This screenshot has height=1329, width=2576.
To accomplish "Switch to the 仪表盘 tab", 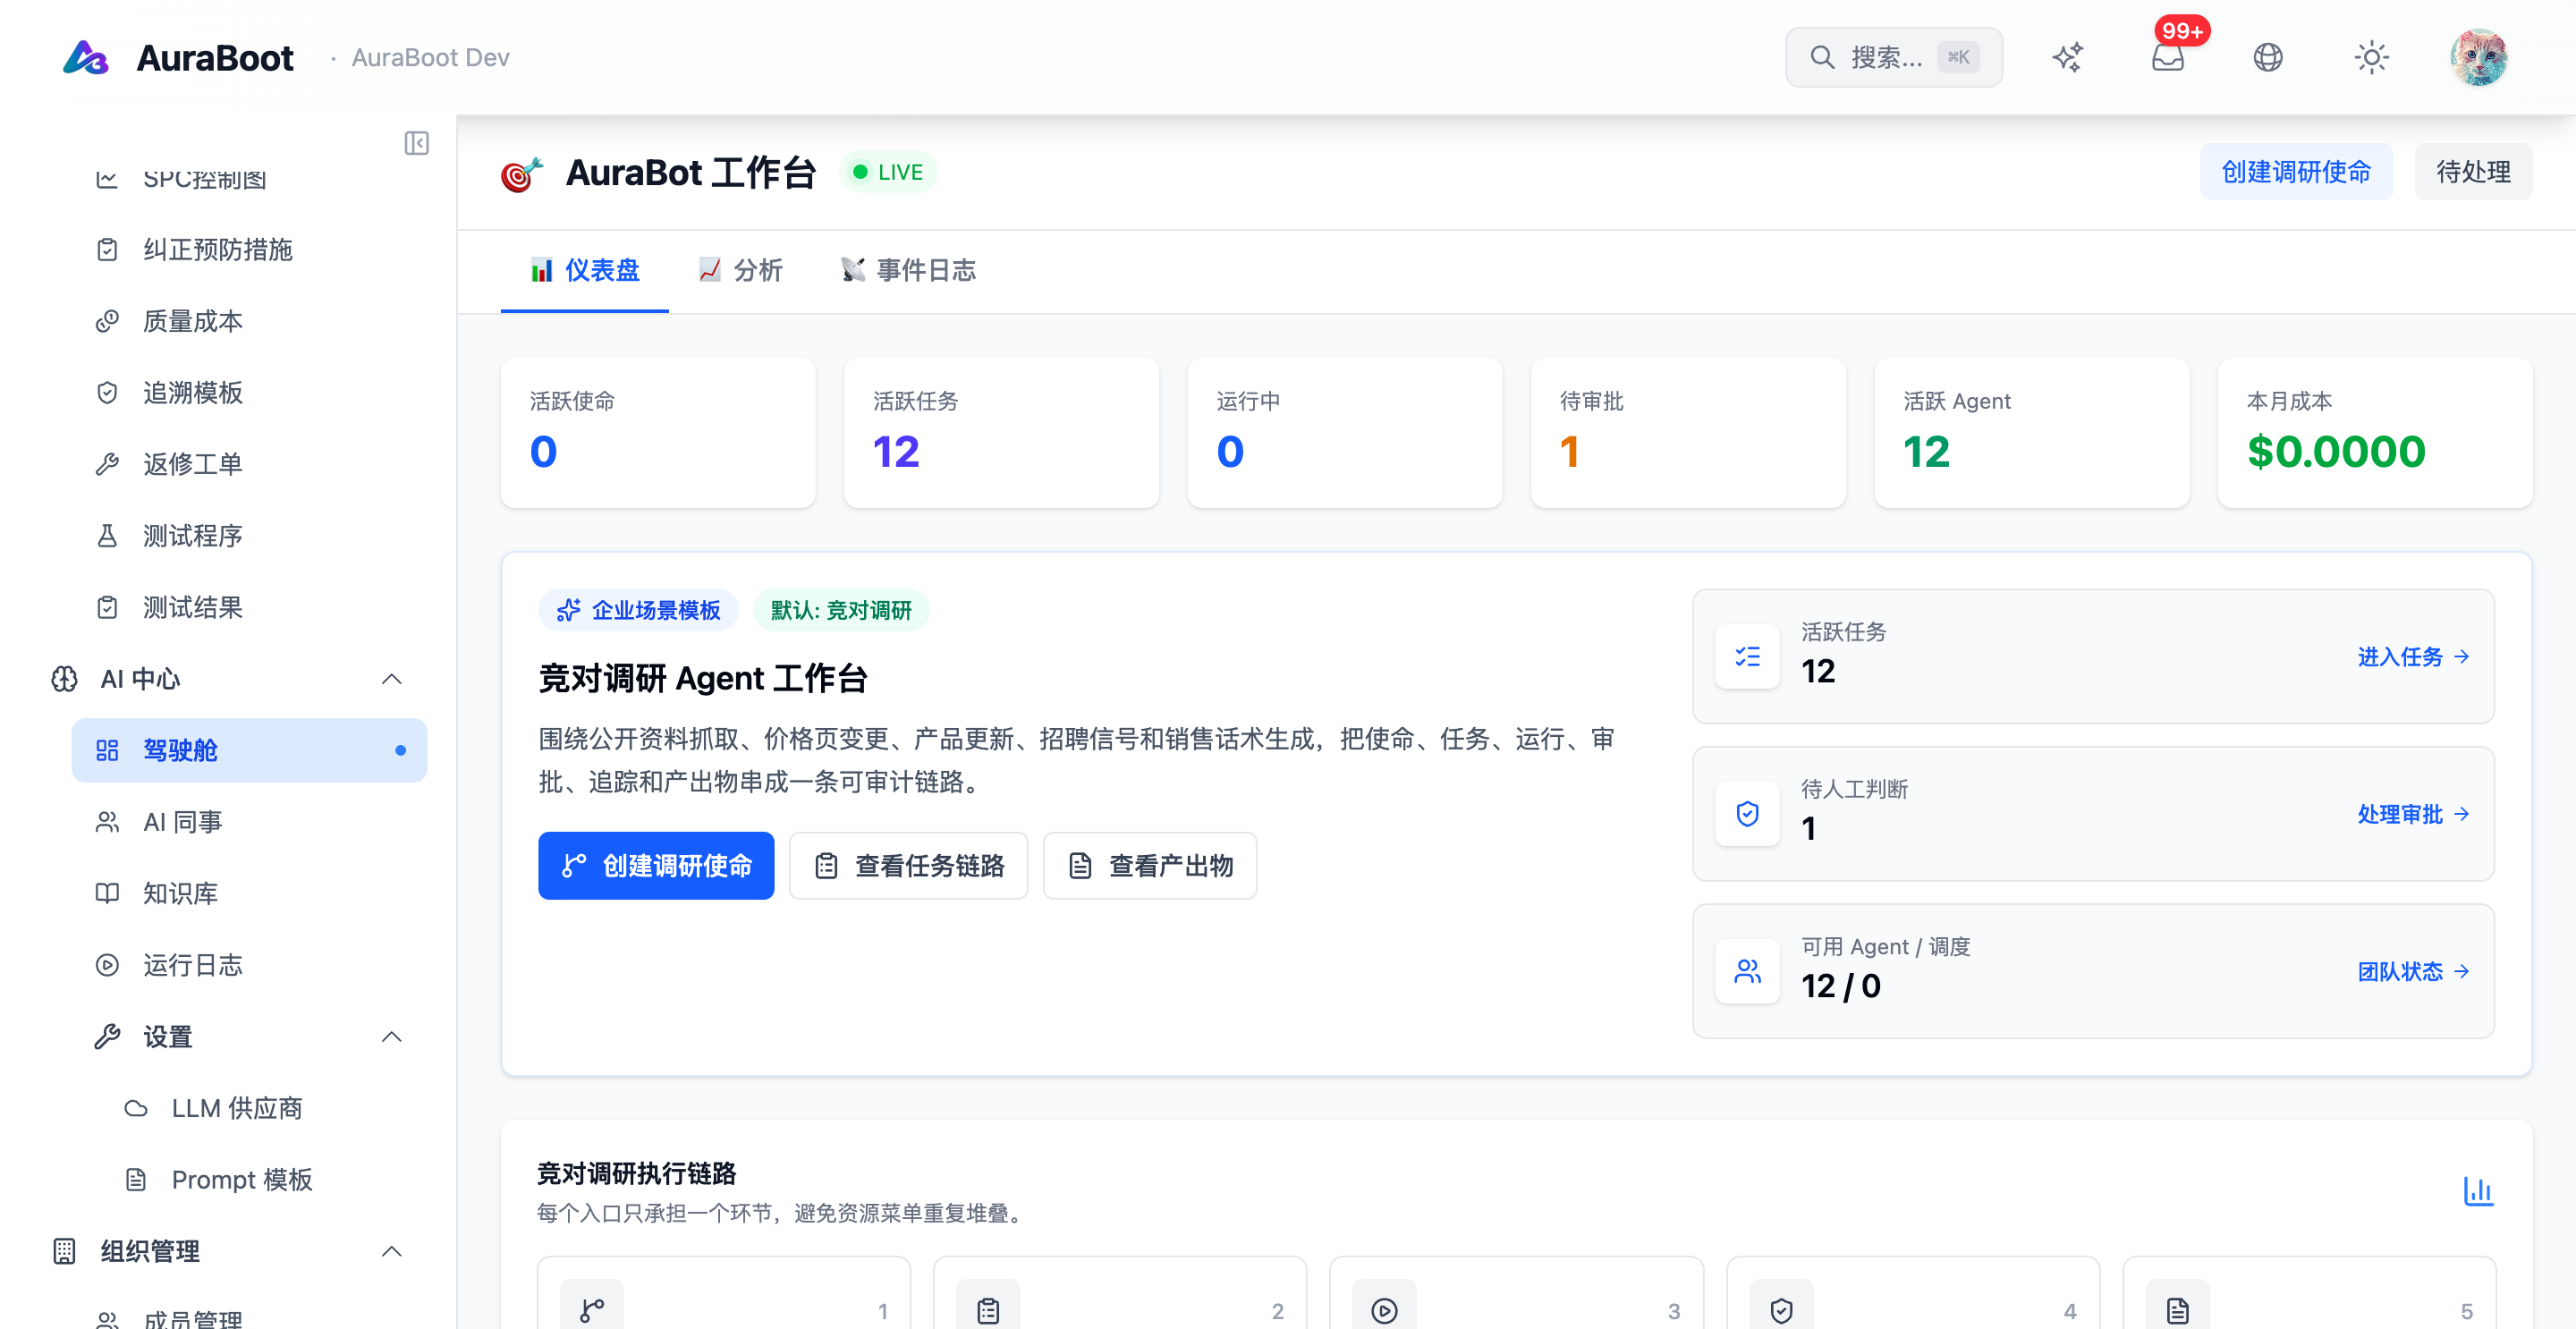I will click(585, 270).
